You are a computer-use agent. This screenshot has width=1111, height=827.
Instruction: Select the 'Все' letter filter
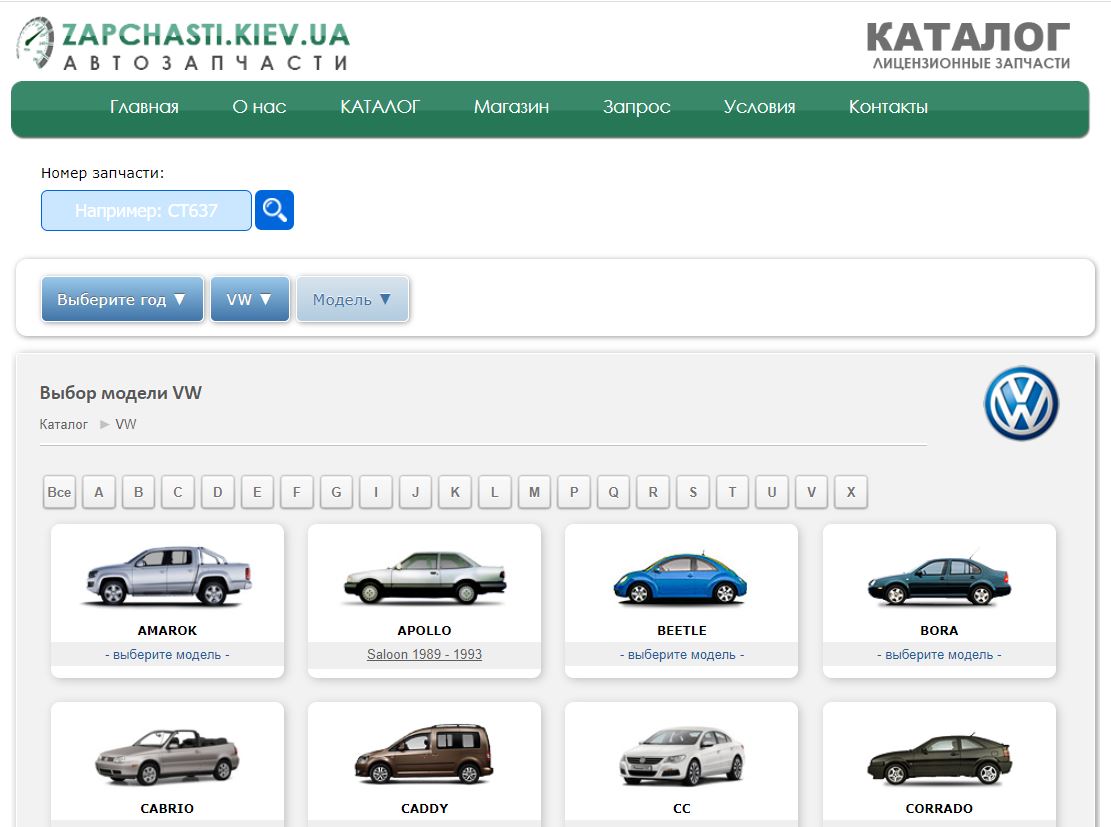coord(59,492)
